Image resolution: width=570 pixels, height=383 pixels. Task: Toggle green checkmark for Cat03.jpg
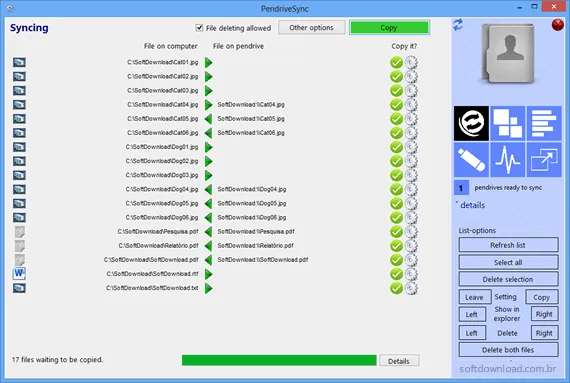point(396,90)
